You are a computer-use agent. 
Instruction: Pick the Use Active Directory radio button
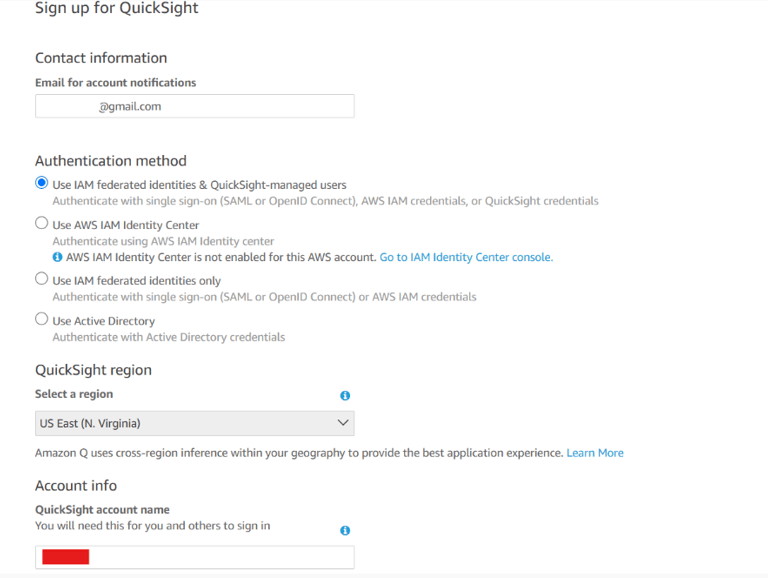(x=42, y=320)
